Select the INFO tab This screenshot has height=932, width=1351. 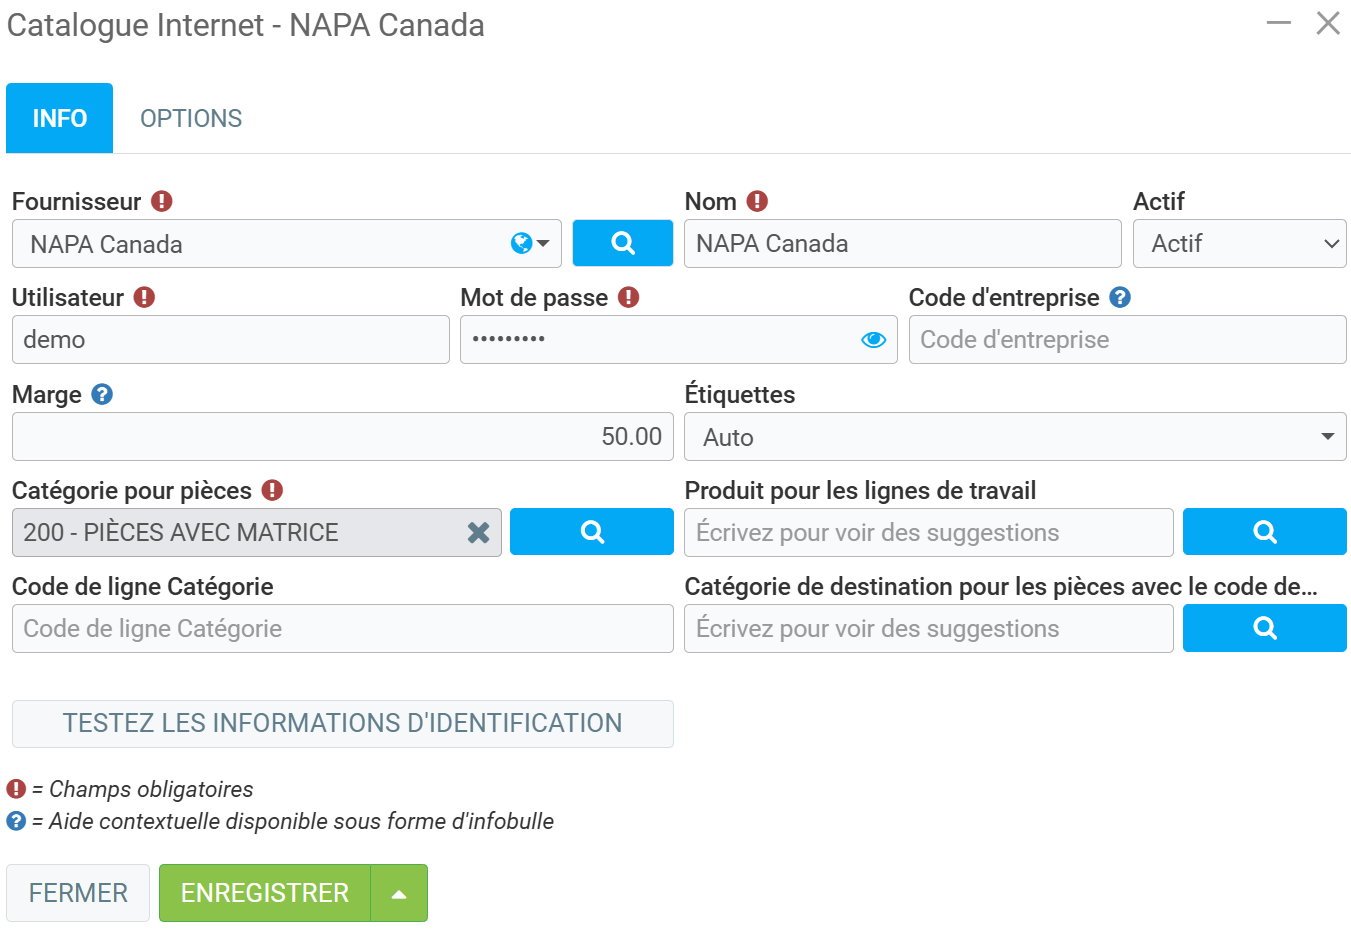60,119
